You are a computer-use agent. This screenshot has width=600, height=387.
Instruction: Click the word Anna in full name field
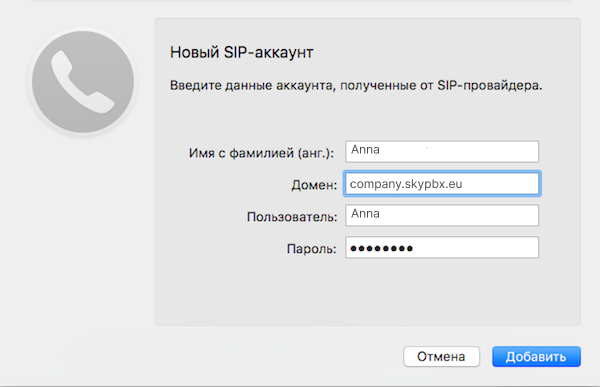coord(365,150)
